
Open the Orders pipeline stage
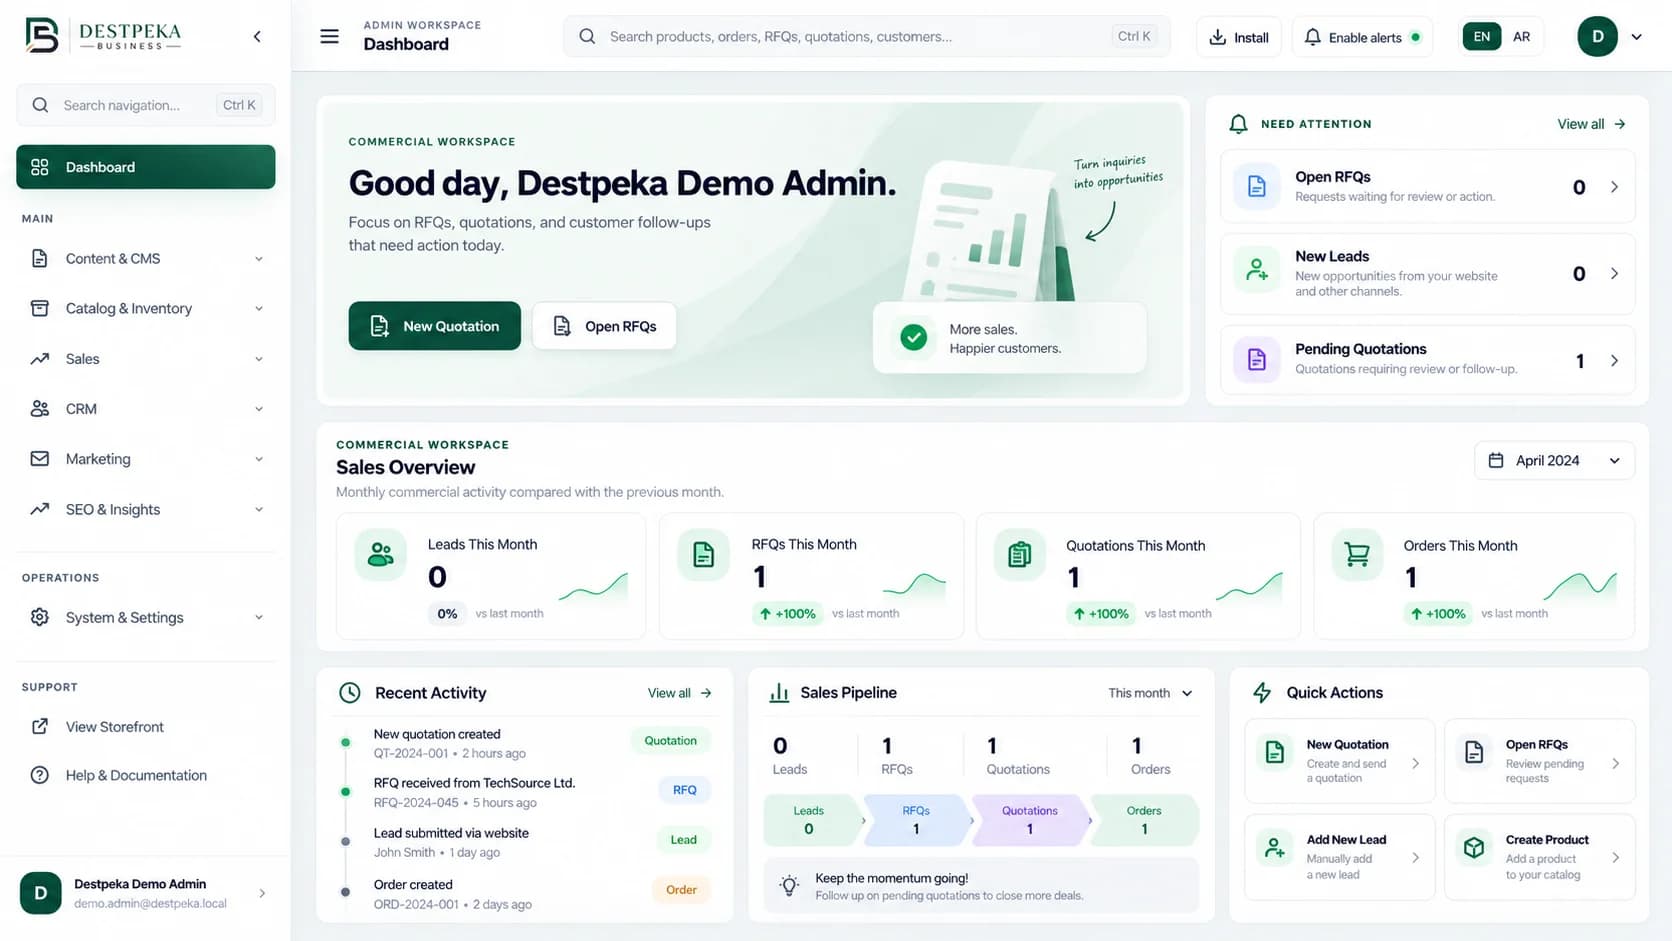click(x=1144, y=820)
